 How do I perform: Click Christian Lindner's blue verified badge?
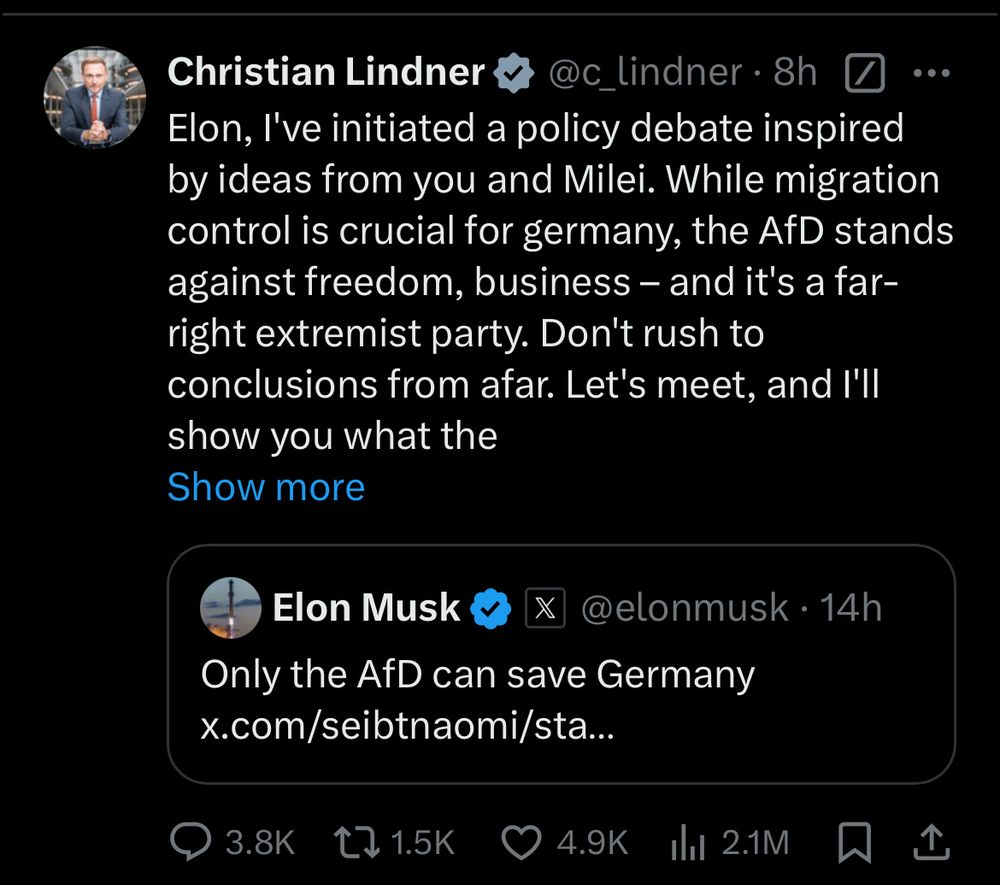point(514,73)
